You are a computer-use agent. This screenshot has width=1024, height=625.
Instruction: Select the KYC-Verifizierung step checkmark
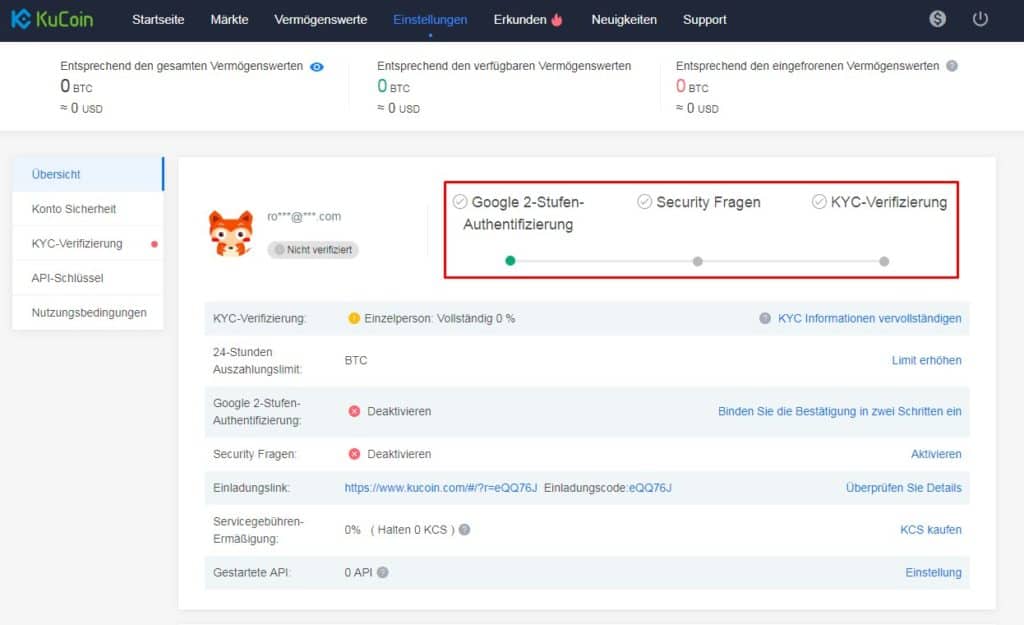click(x=819, y=202)
